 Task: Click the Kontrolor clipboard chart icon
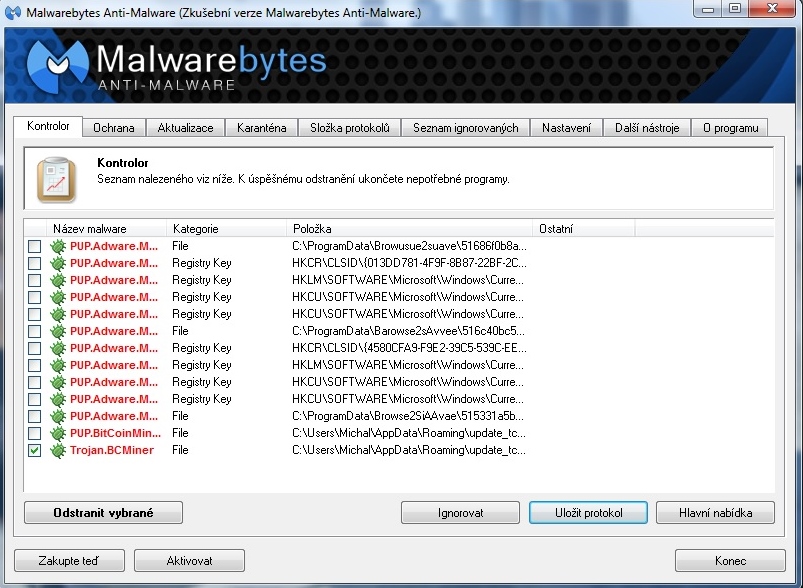pyautogui.click(x=56, y=179)
